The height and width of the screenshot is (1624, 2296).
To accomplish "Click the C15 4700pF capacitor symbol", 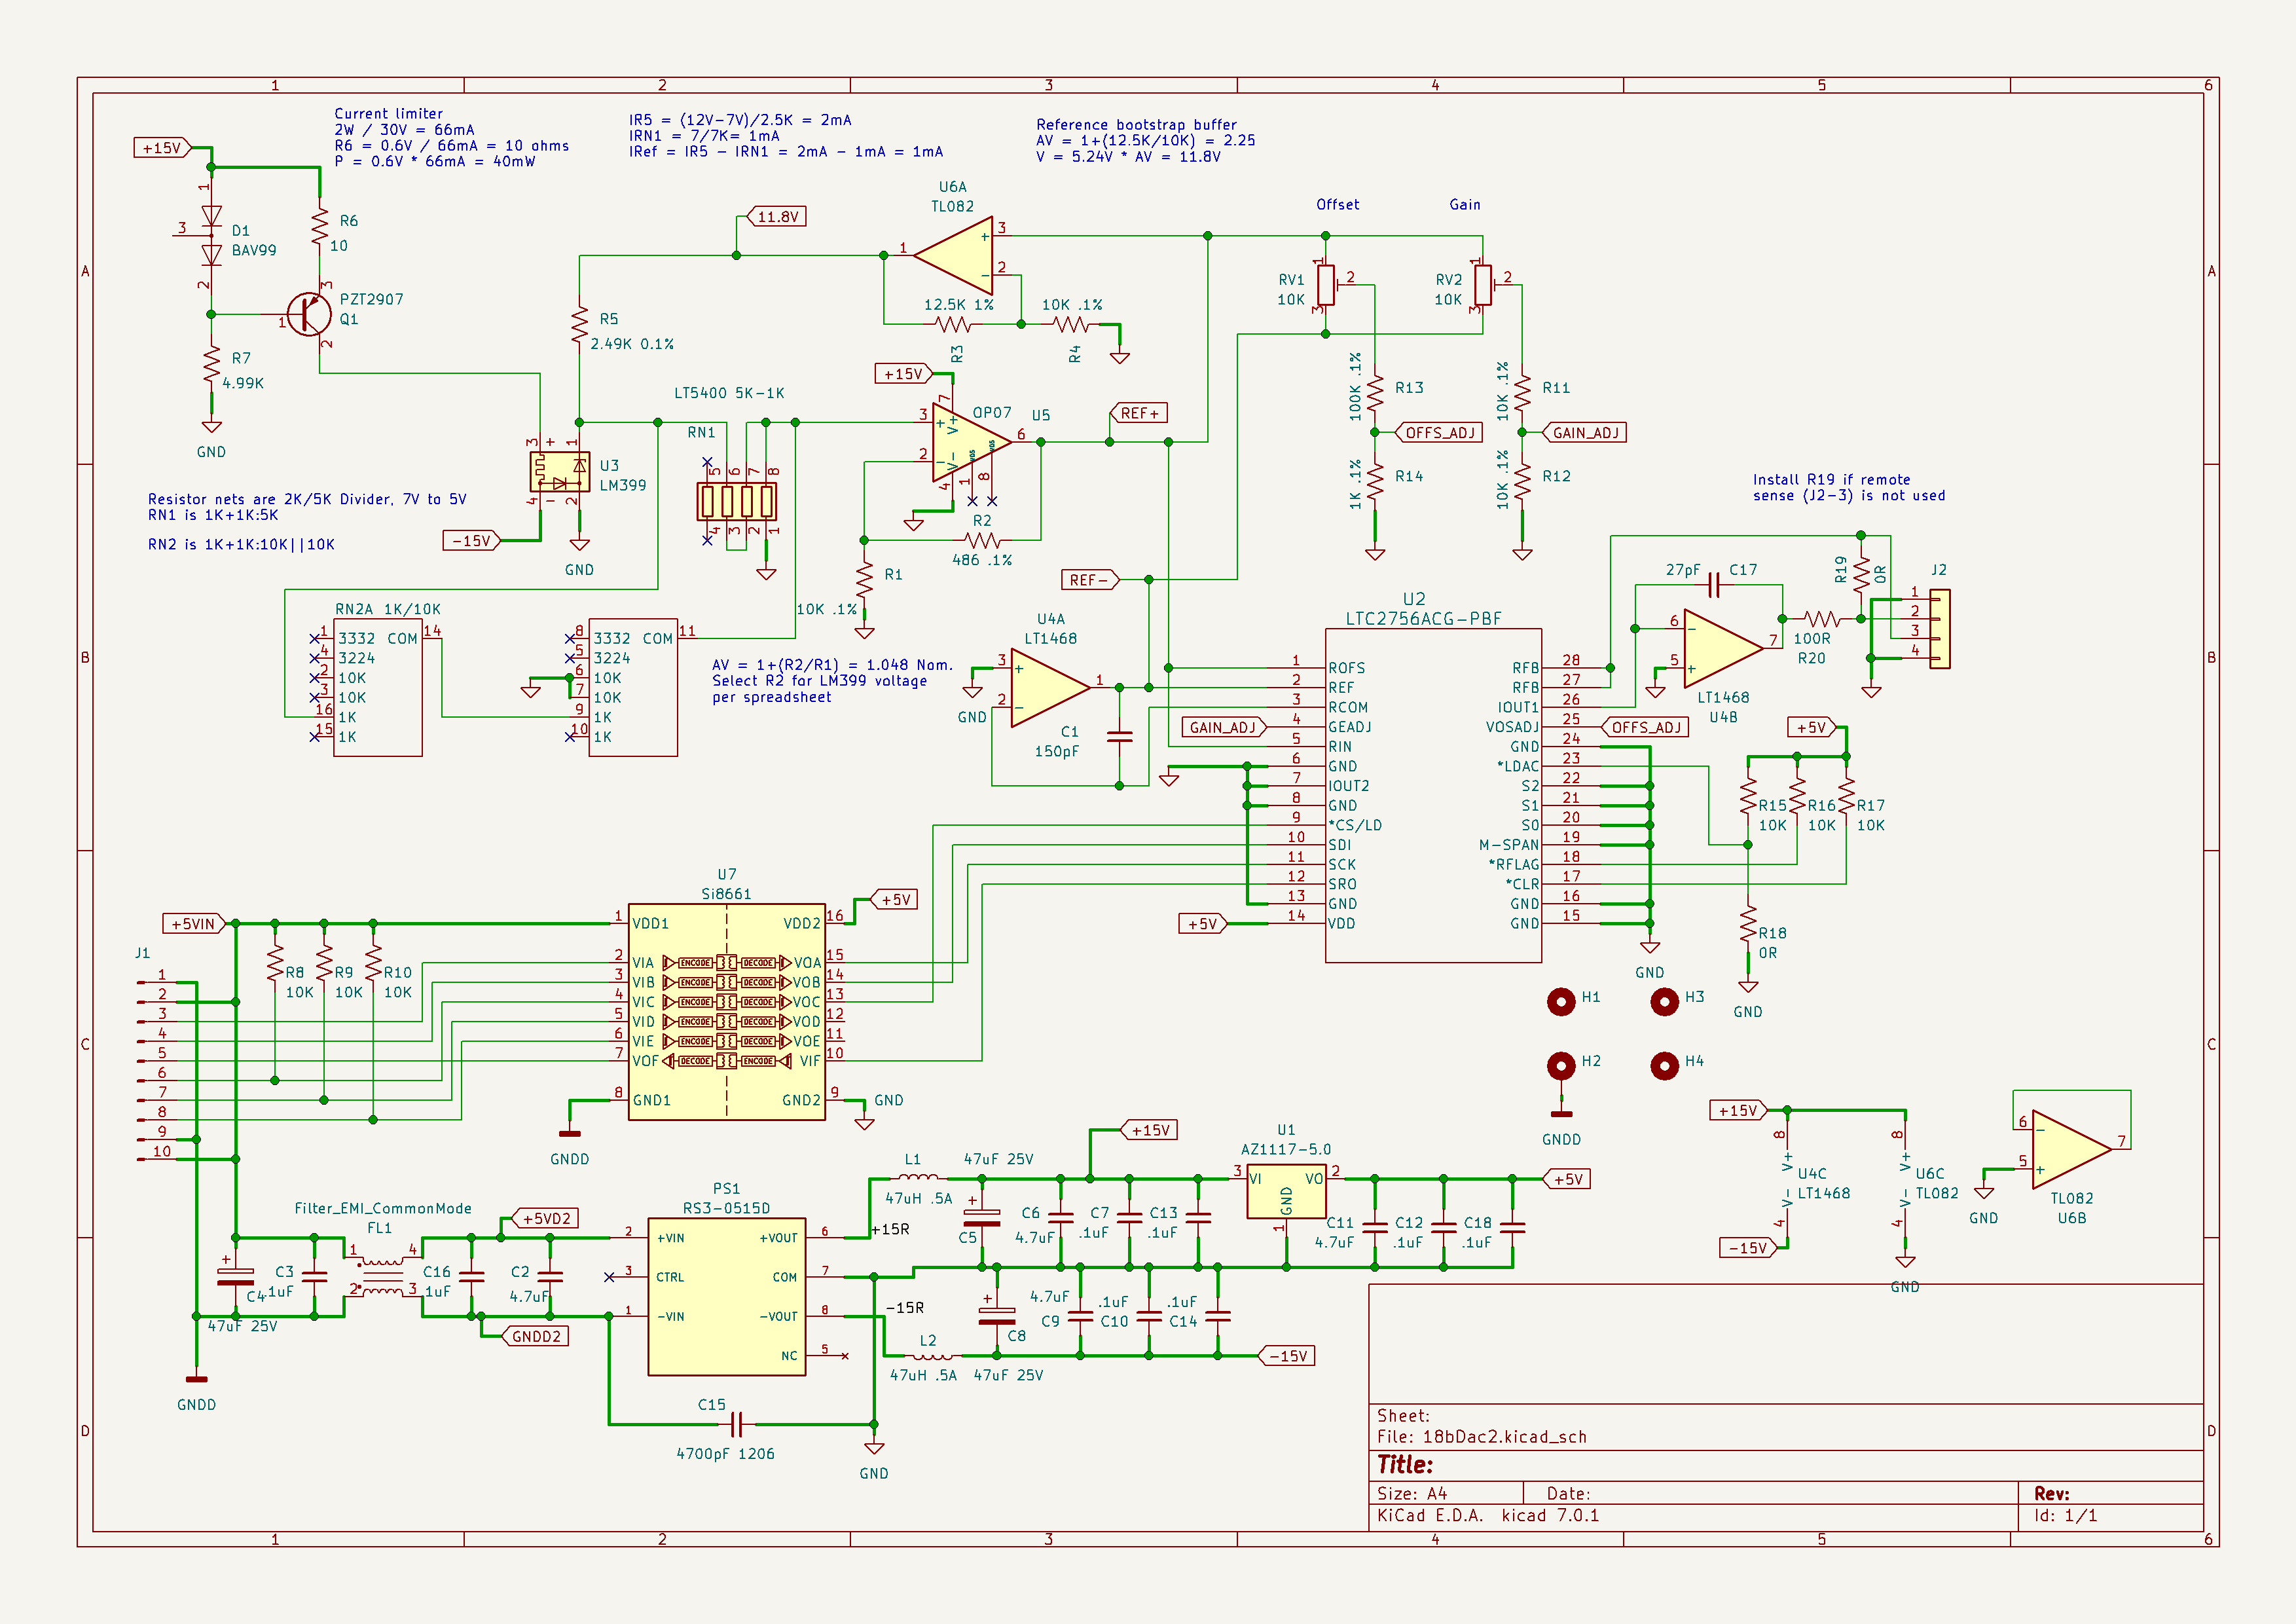I will [737, 1423].
